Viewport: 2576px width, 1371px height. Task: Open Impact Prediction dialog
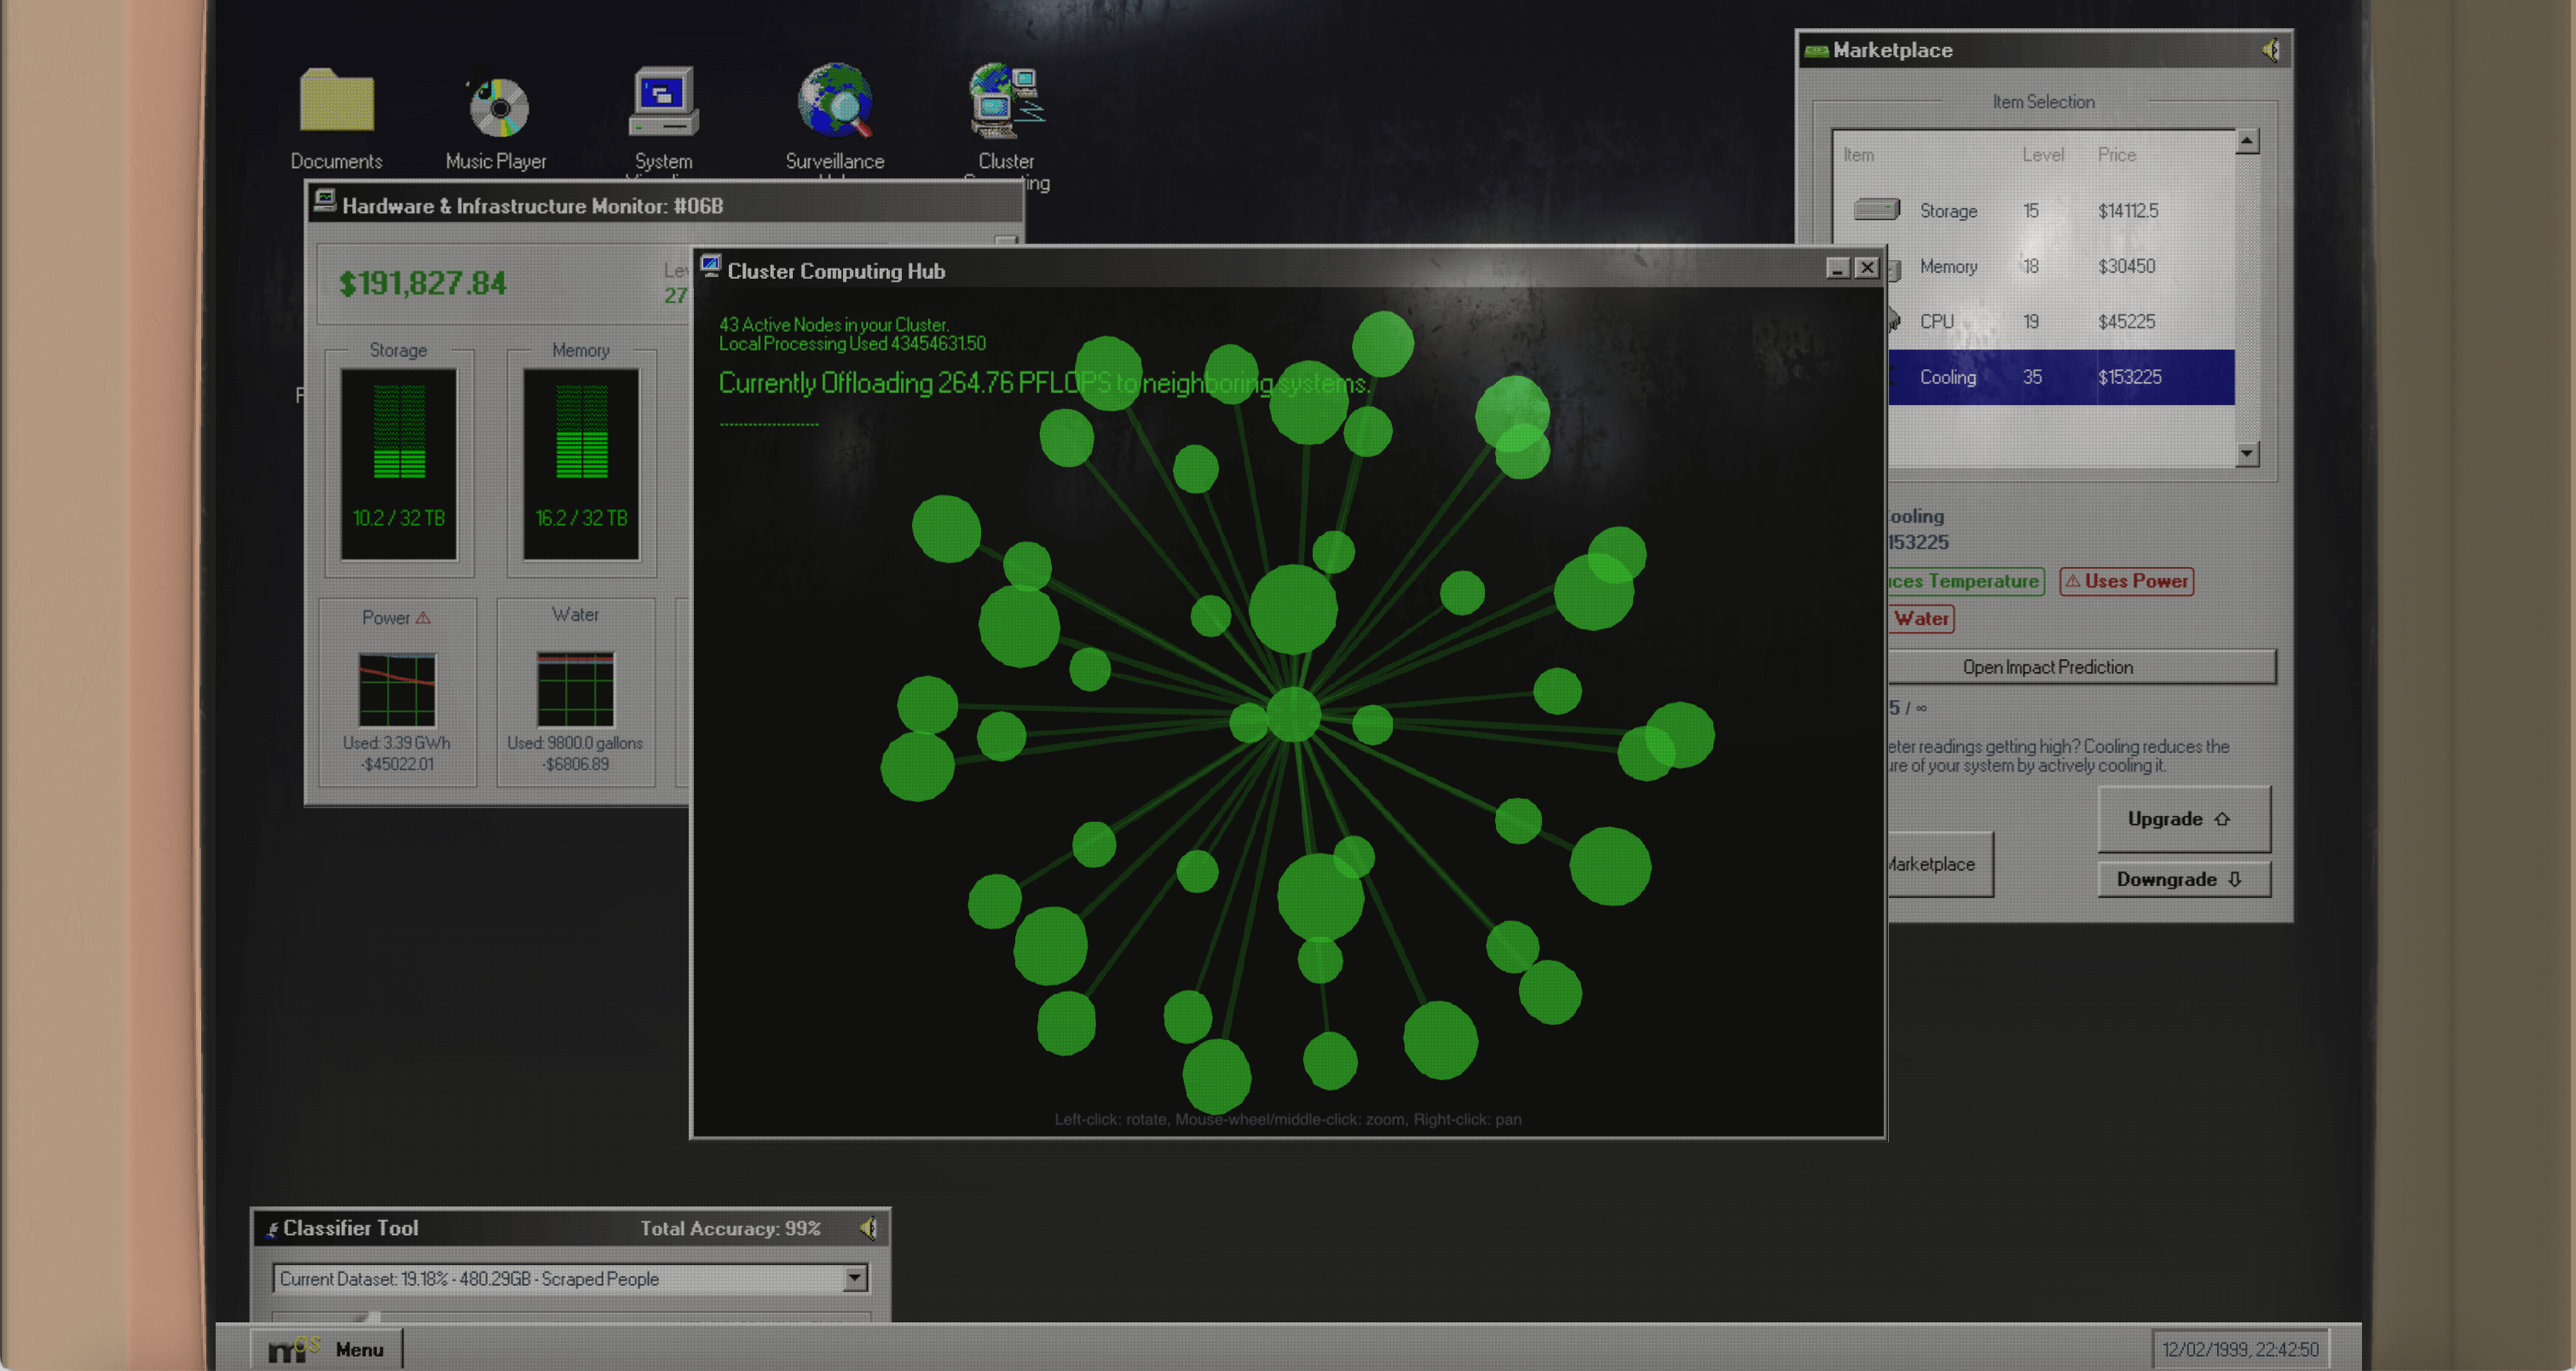(x=2044, y=666)
